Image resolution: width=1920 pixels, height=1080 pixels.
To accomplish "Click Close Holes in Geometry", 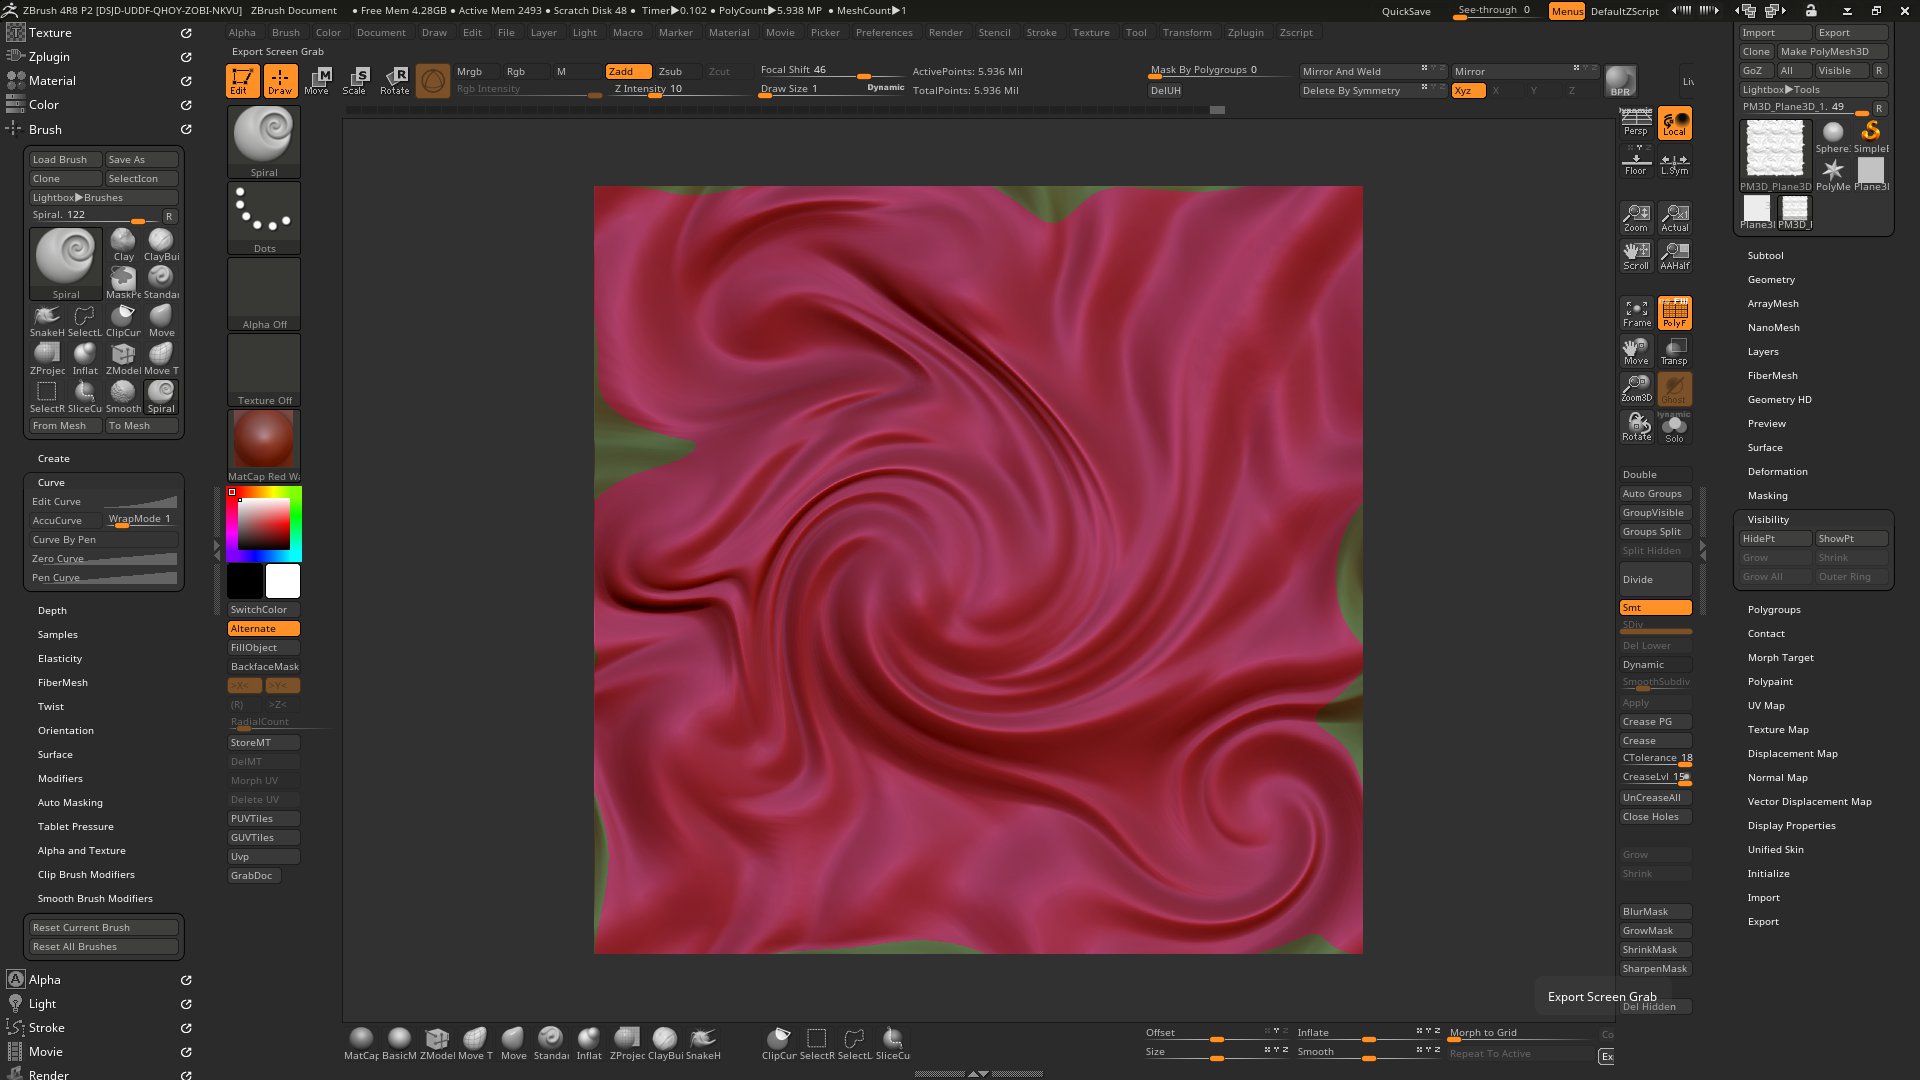I will (x=1654, y=816).
